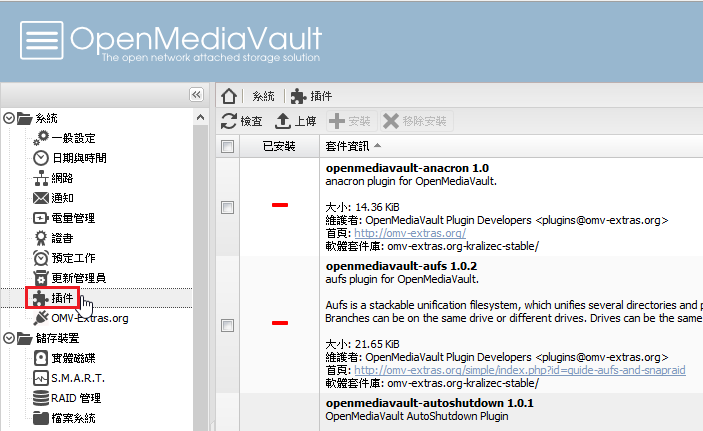Screen dimensions: 703x431
Task: Click the 上傳 upload arrow icon
Action: (x=283, y=121)
